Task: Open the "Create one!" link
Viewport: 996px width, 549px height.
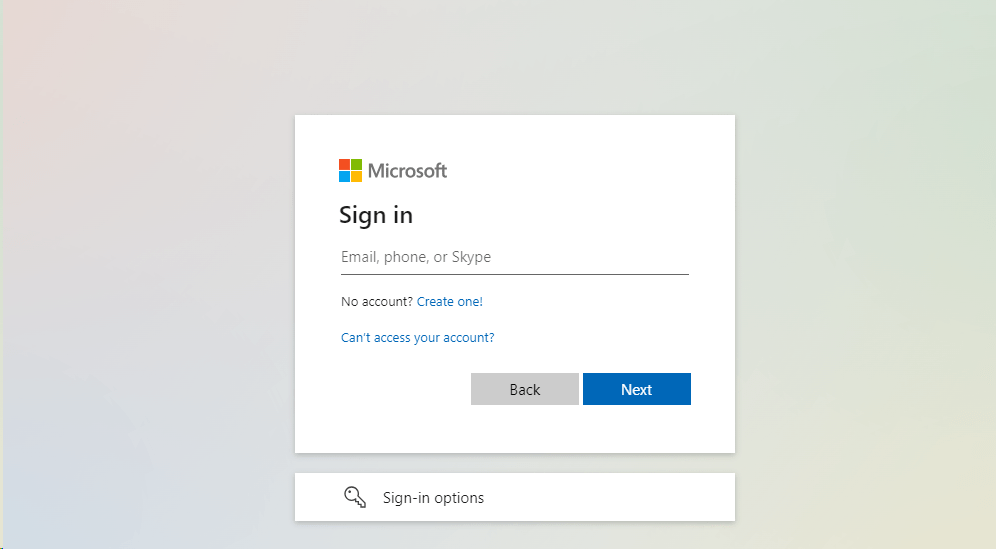Action: [450, 301]
